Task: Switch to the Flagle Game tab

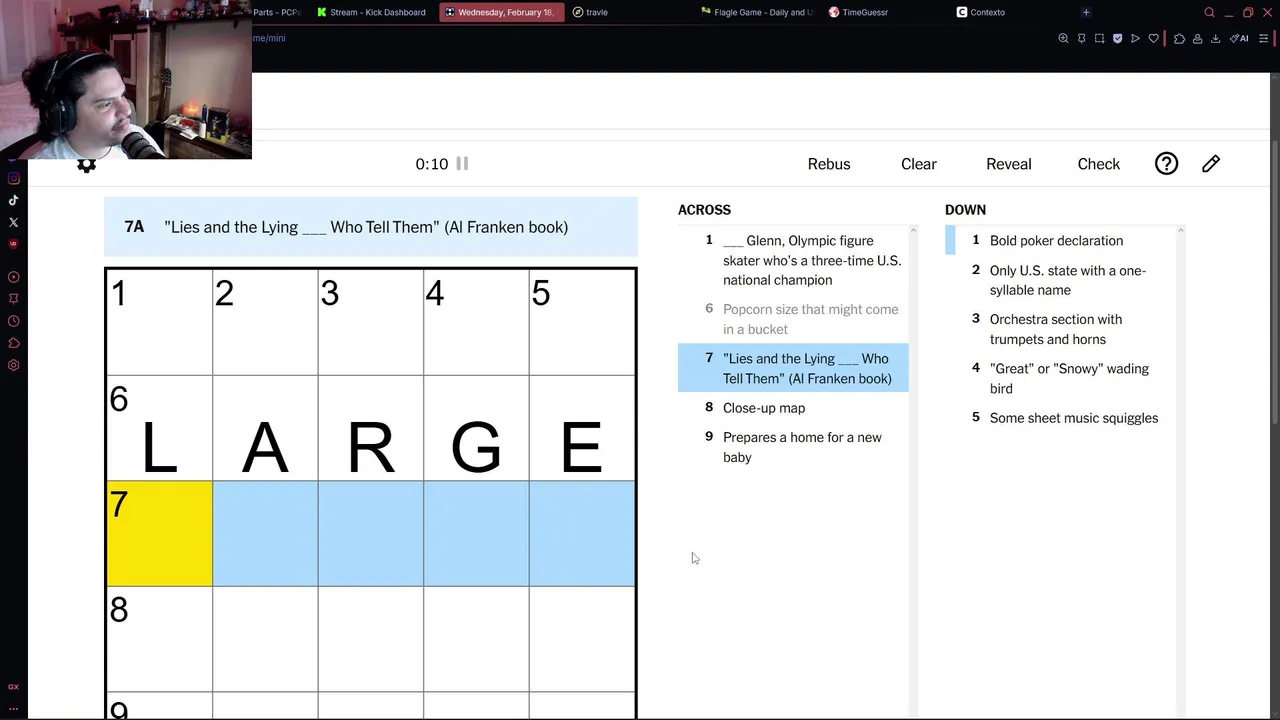Action: (757, 12)
